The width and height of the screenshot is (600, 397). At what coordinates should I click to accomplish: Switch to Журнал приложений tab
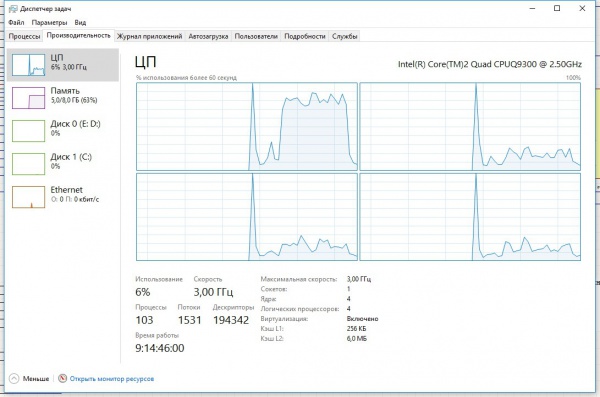click(x=150, y=36)
